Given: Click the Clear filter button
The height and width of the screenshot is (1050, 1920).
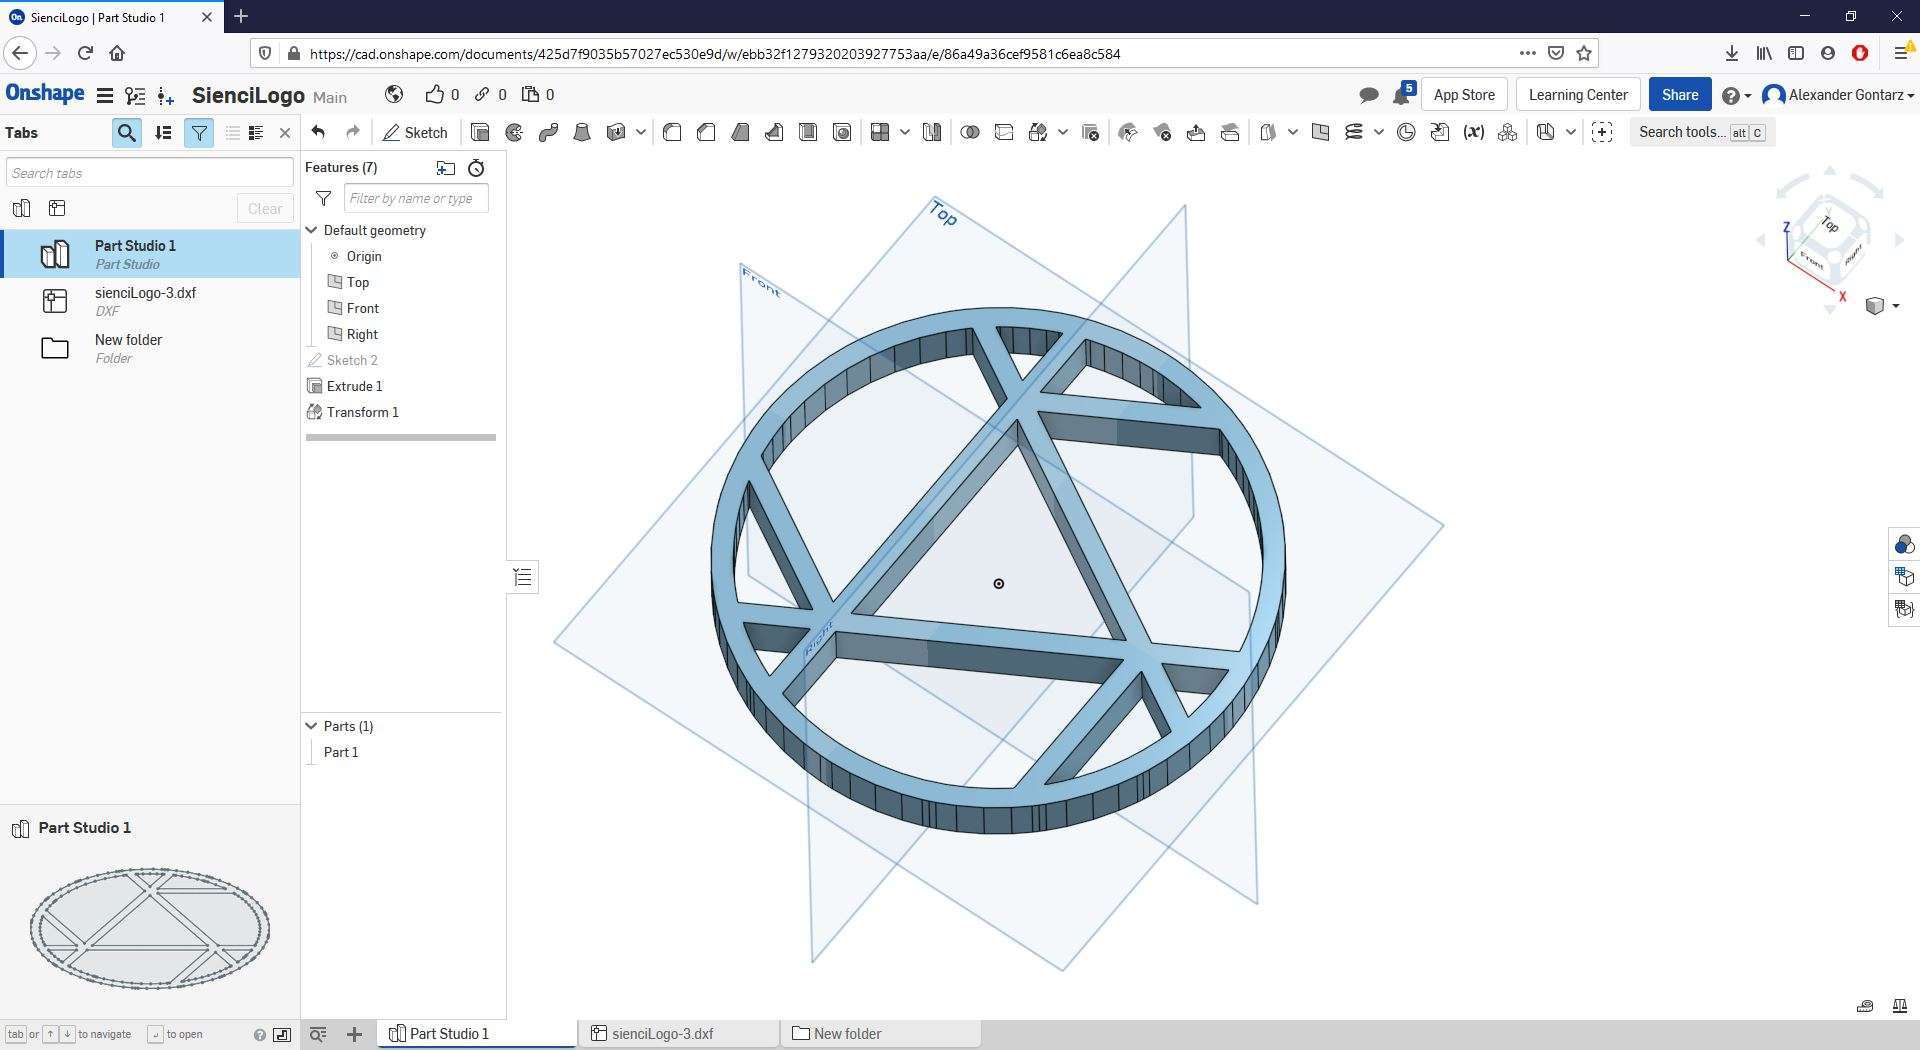Looking at the screenshot, I should point(265,208).
